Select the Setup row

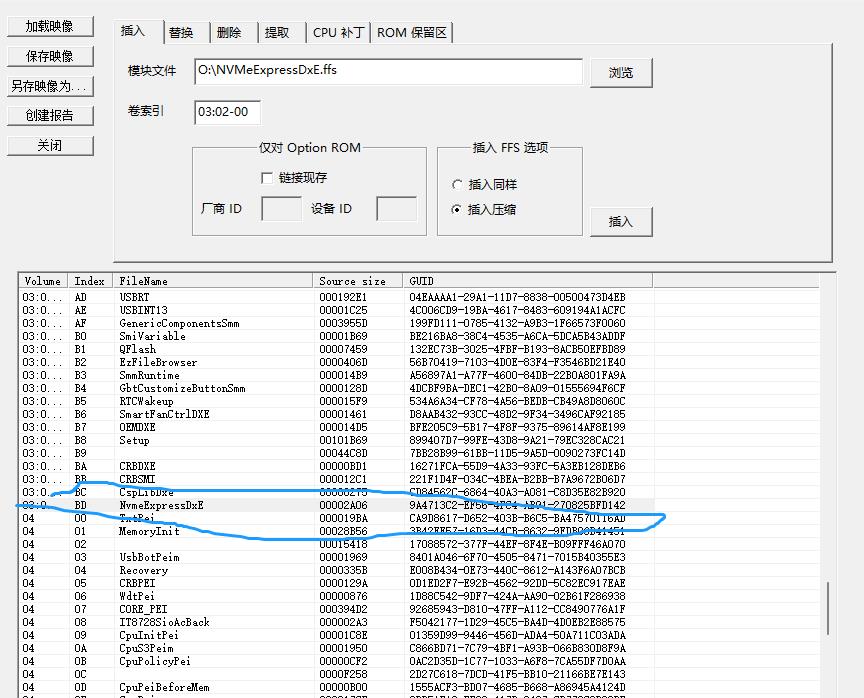pyautogui.click(x=336, y=440)
